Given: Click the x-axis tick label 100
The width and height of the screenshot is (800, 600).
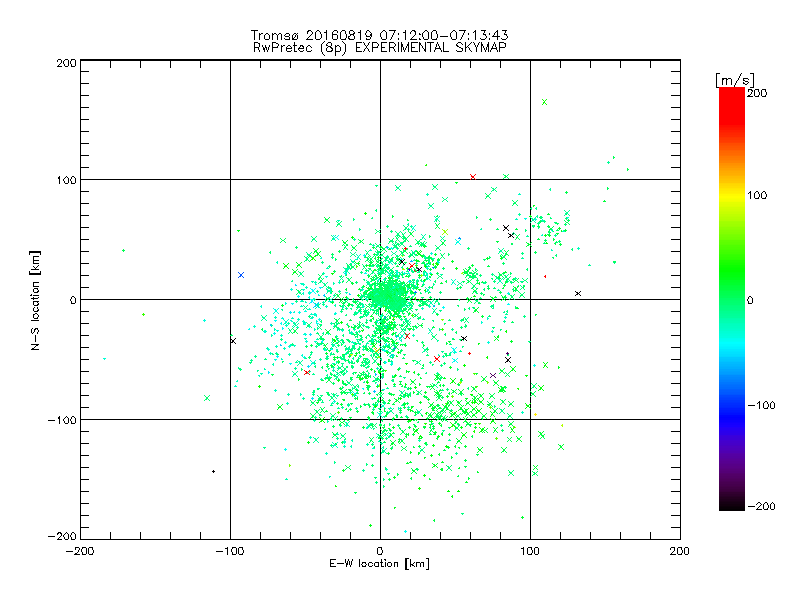Looking at the screenshot, I should point(530,551).
